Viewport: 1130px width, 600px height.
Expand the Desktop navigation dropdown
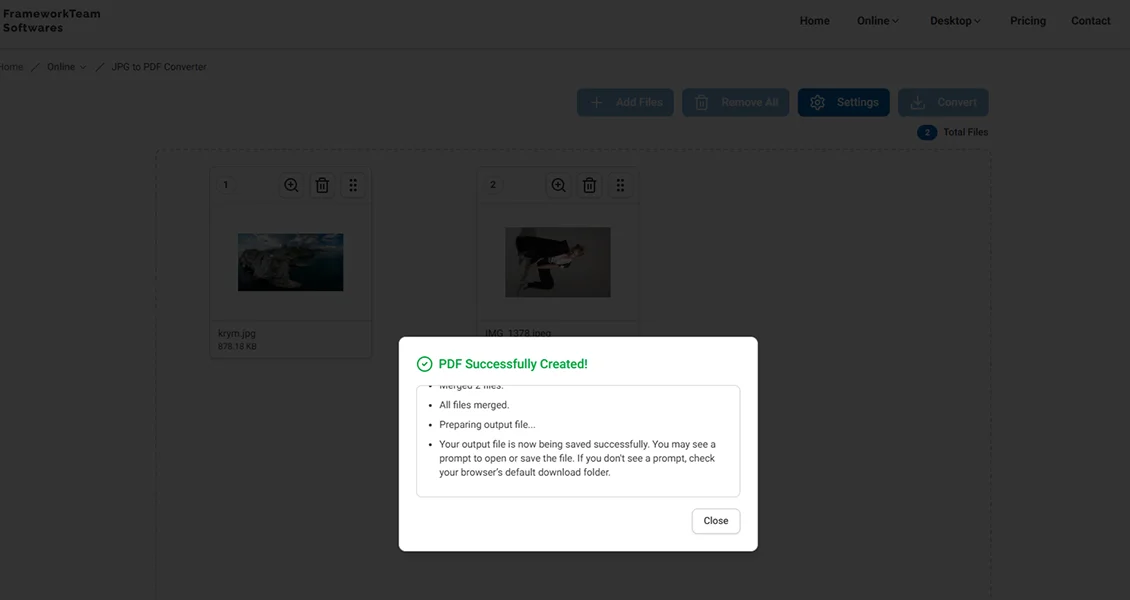955,21
